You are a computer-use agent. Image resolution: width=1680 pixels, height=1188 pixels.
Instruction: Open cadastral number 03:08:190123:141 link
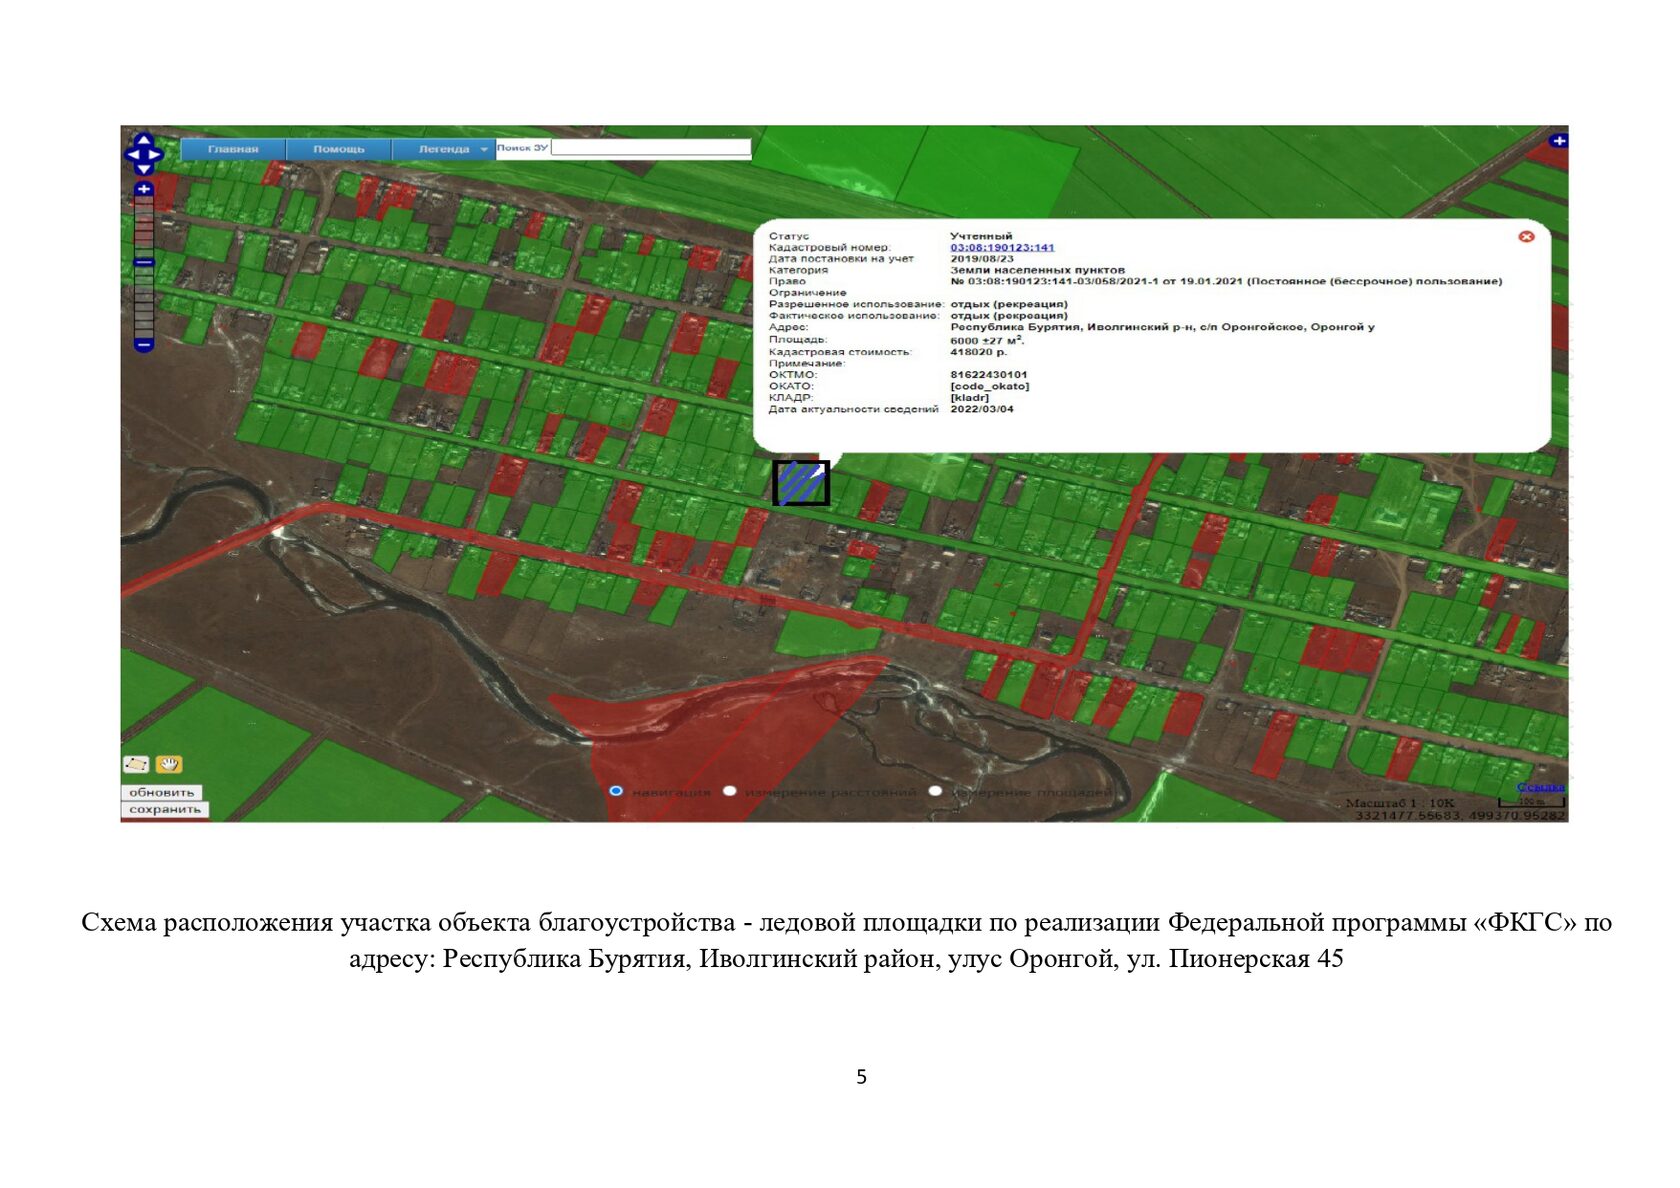coord(1002,247)
